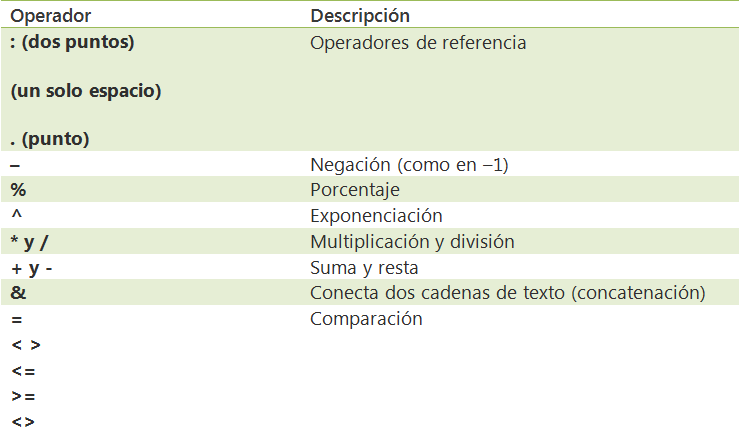
Task: Click the "Descripción" column header
Action: point(360,17)
